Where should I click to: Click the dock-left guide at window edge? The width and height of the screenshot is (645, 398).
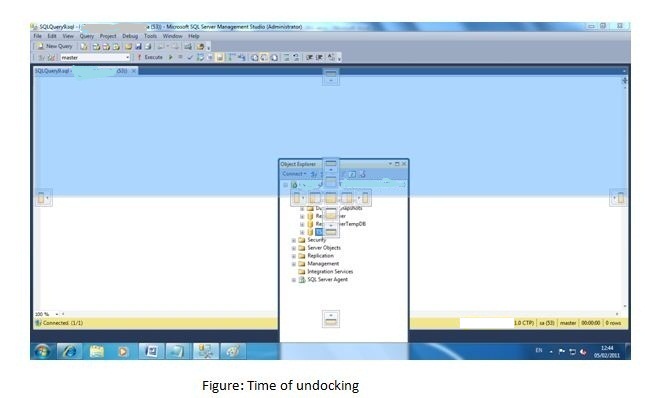(x=43, y=198)
